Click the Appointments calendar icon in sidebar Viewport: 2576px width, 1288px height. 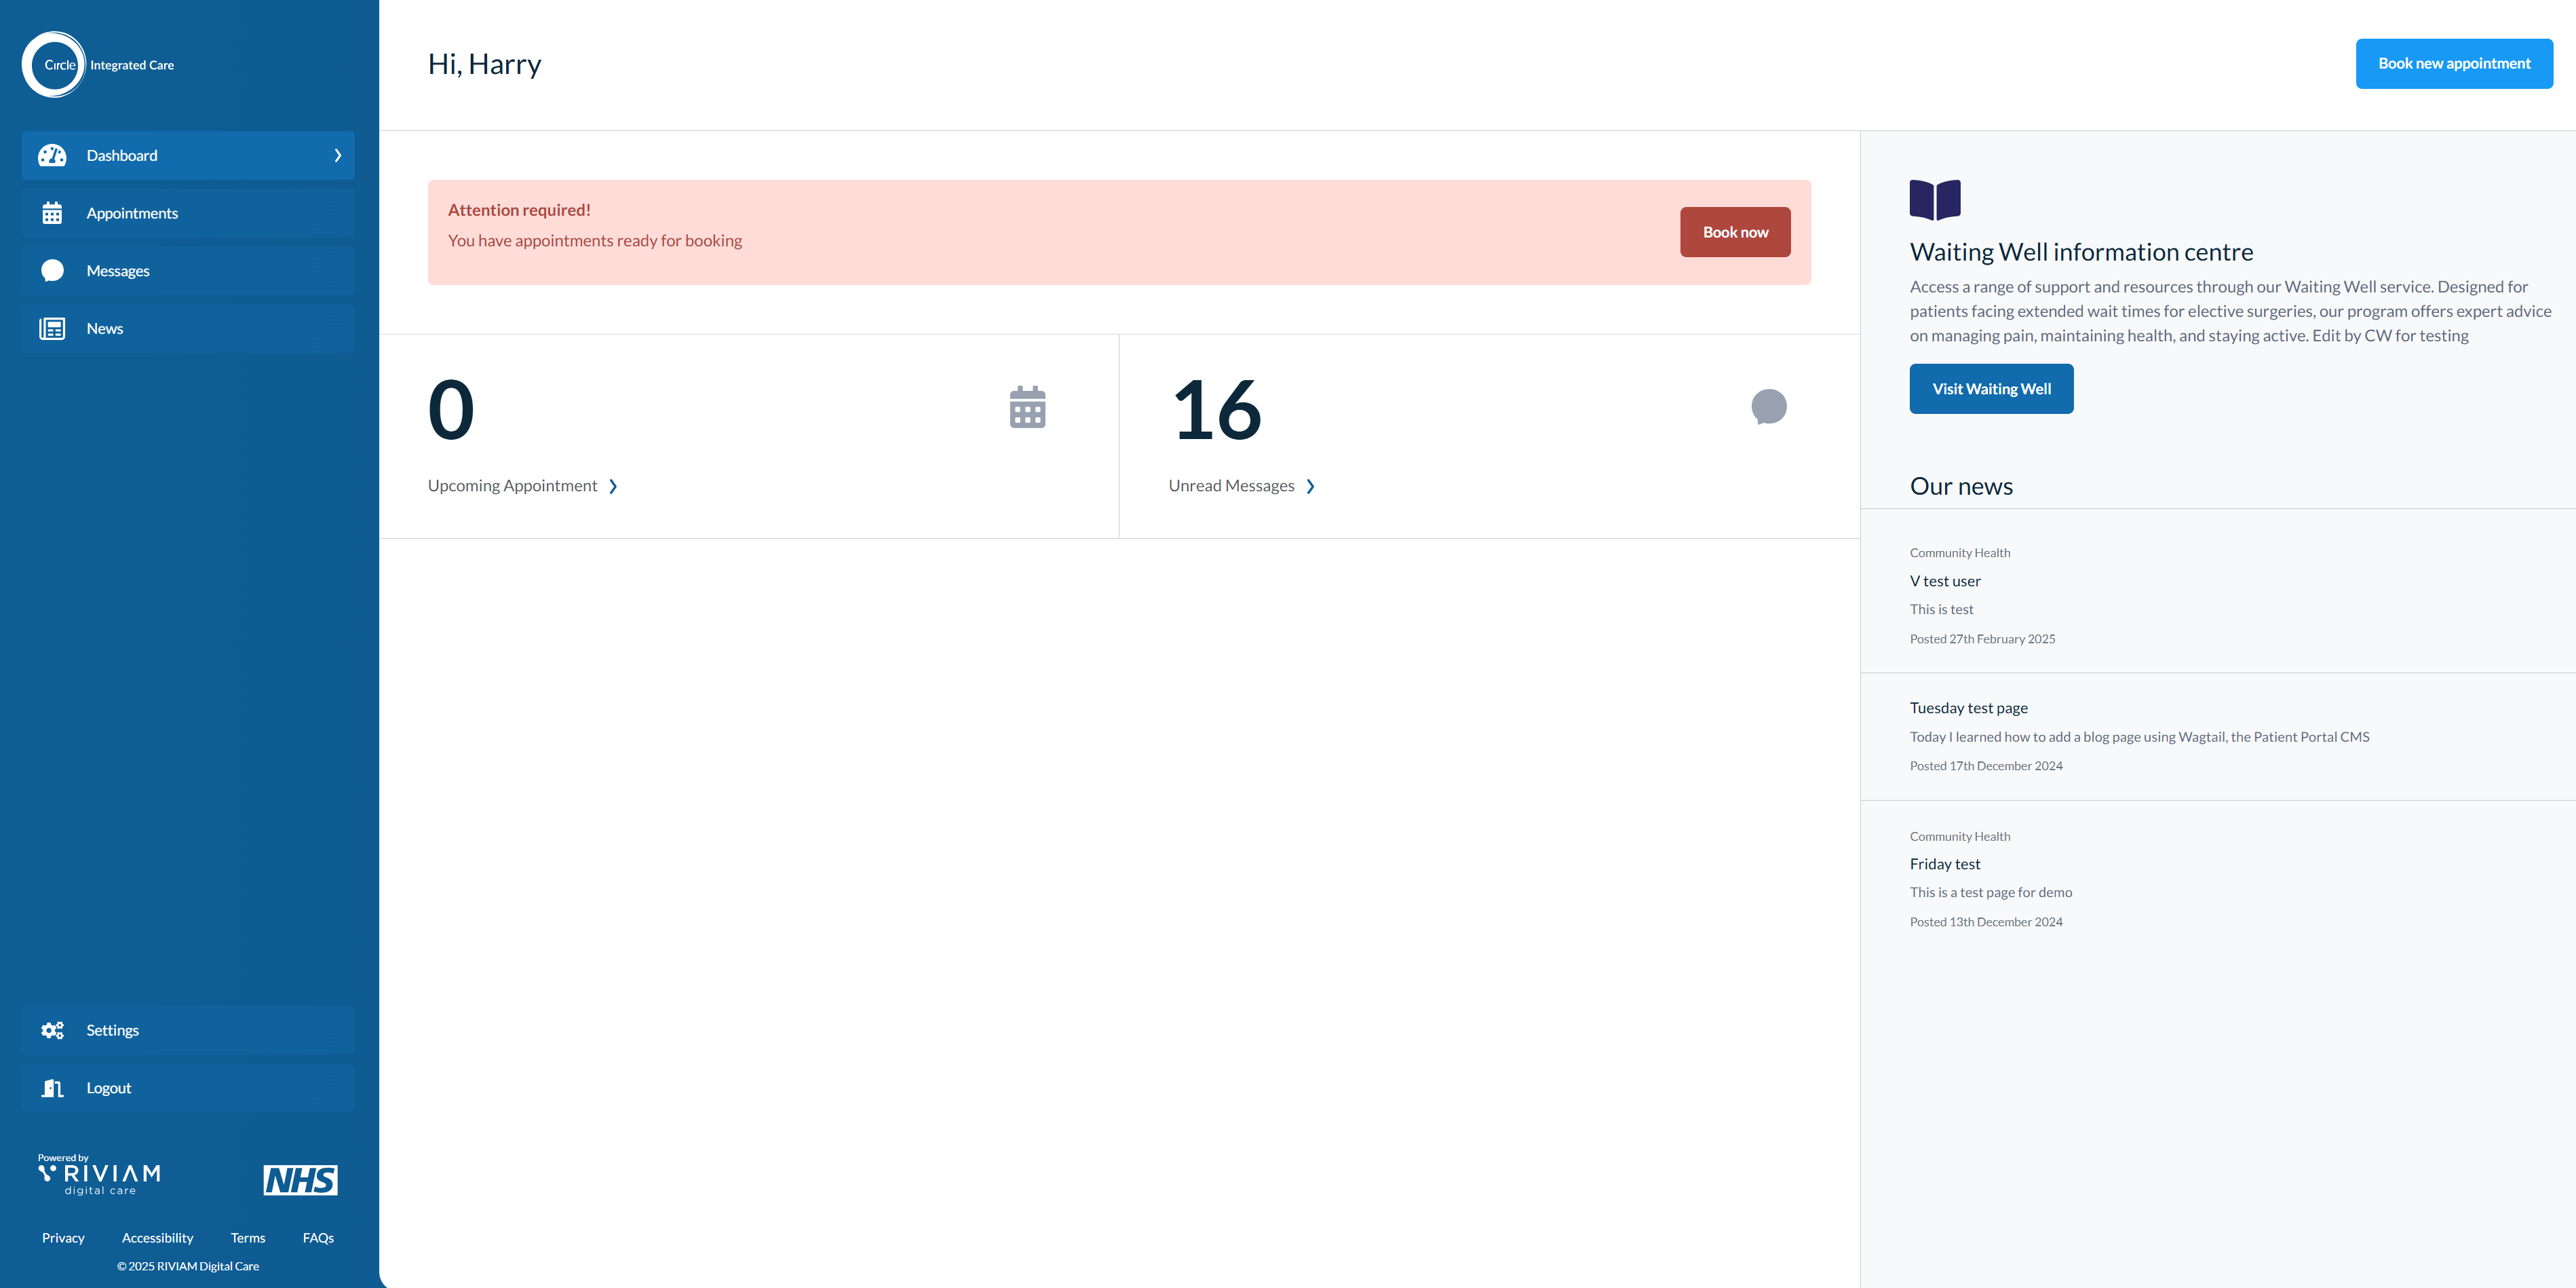(52, 213)
